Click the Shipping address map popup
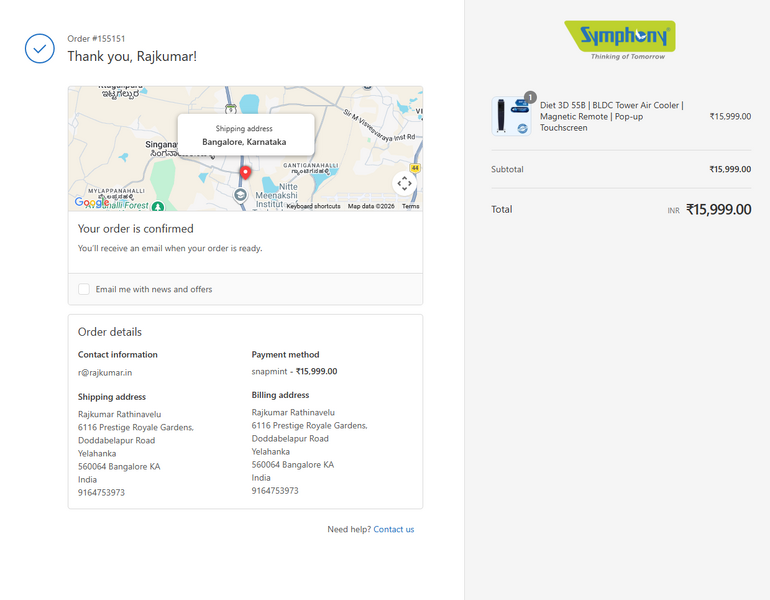 (246, 135)
